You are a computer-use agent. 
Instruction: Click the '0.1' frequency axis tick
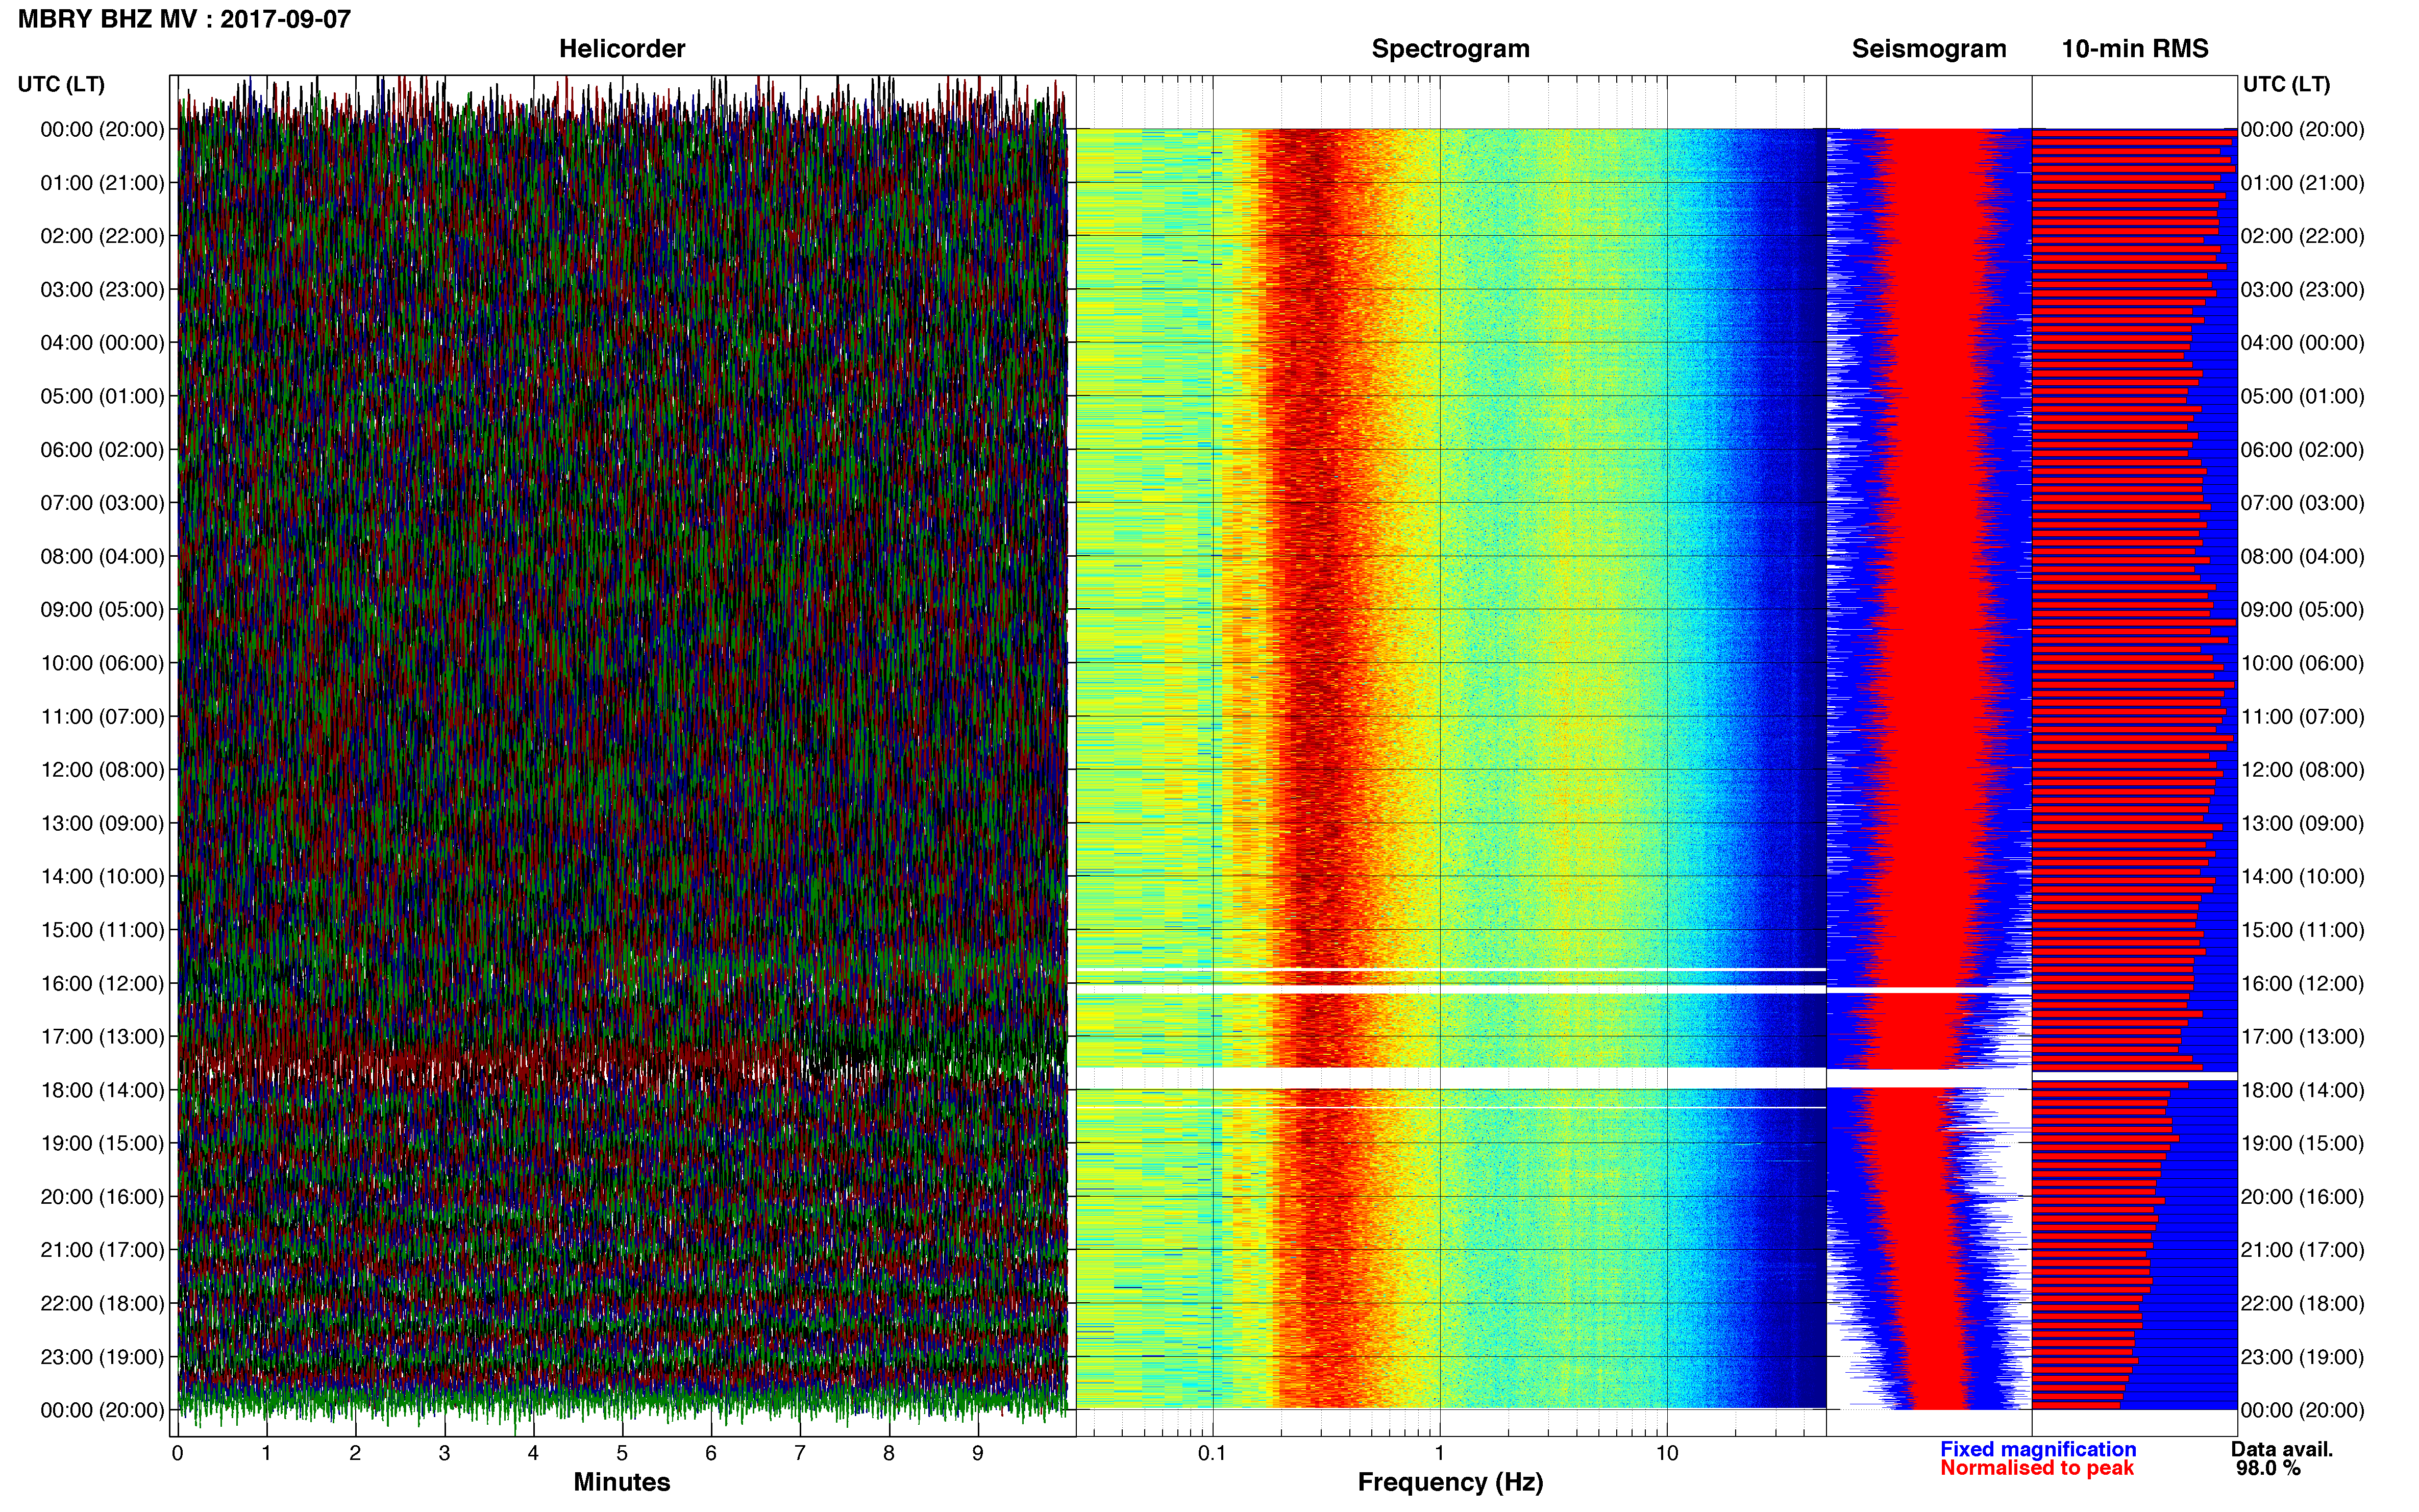point(1212,1454)
